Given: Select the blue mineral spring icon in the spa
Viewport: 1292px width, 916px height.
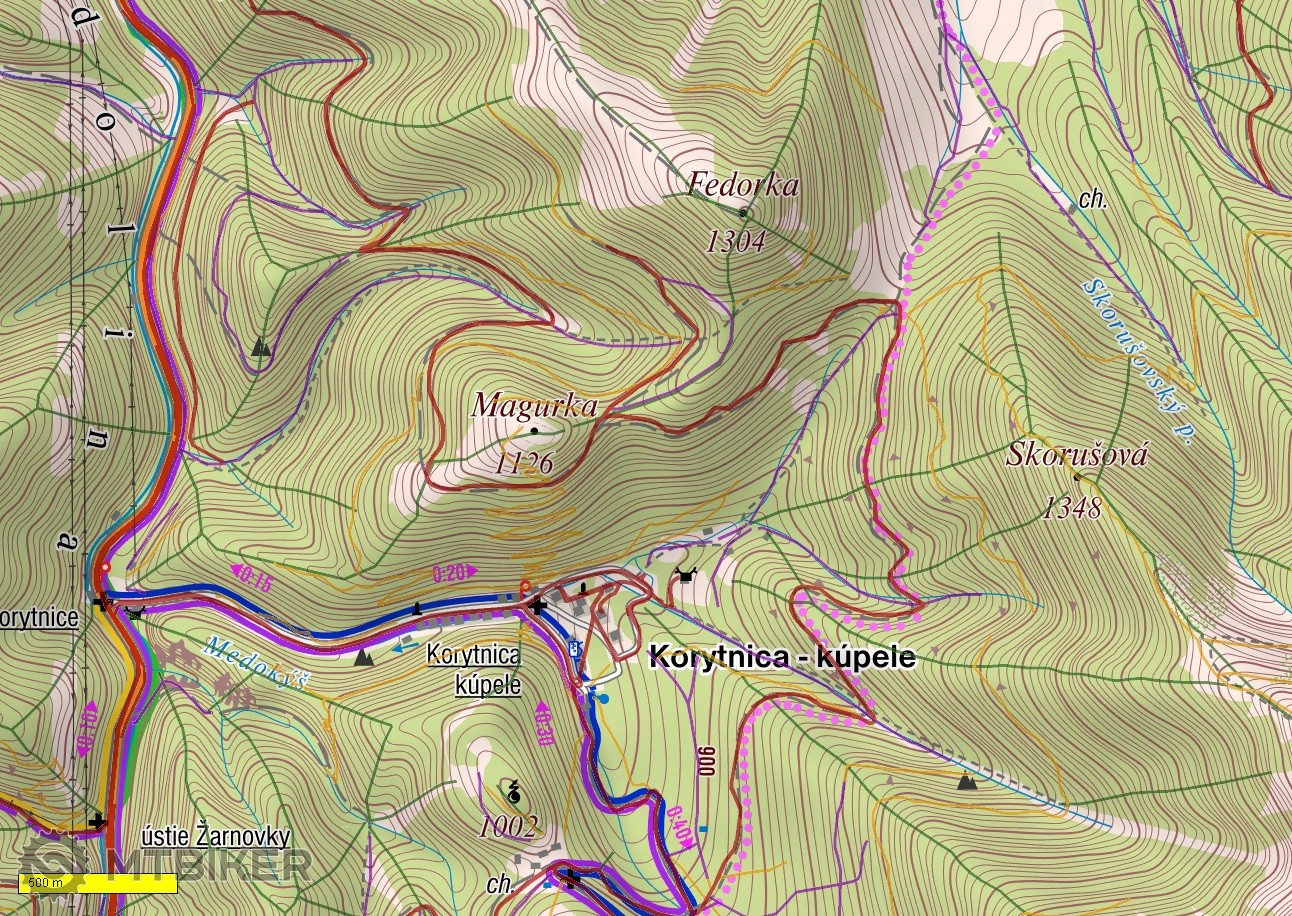Looking at the screenshot, I should (x=603, y=699).
